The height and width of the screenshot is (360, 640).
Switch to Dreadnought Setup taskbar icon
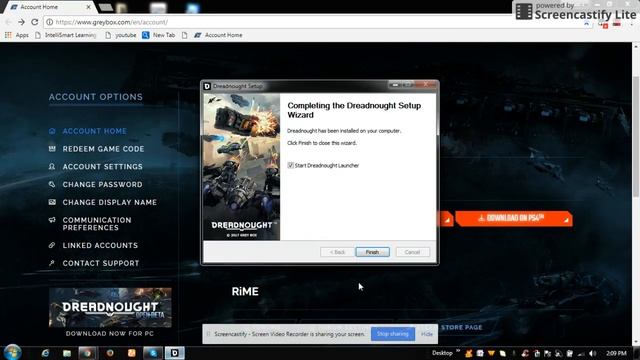pyautogui.click(x=175, y=353)
